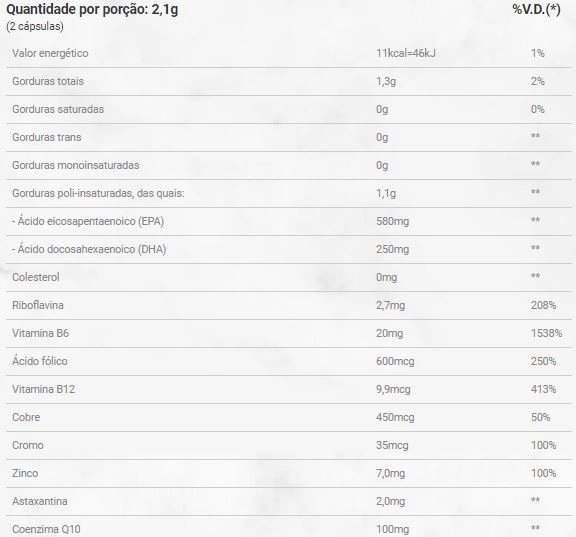The height and width of the screenshot is (537, 576).
Task: Click the Astaxantina label
Action: (x=40, y=501)
